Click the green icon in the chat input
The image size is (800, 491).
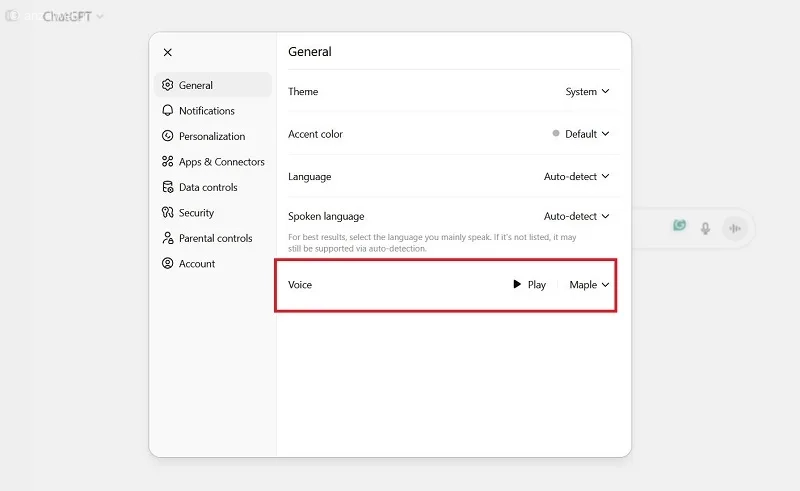coord(679,226)
